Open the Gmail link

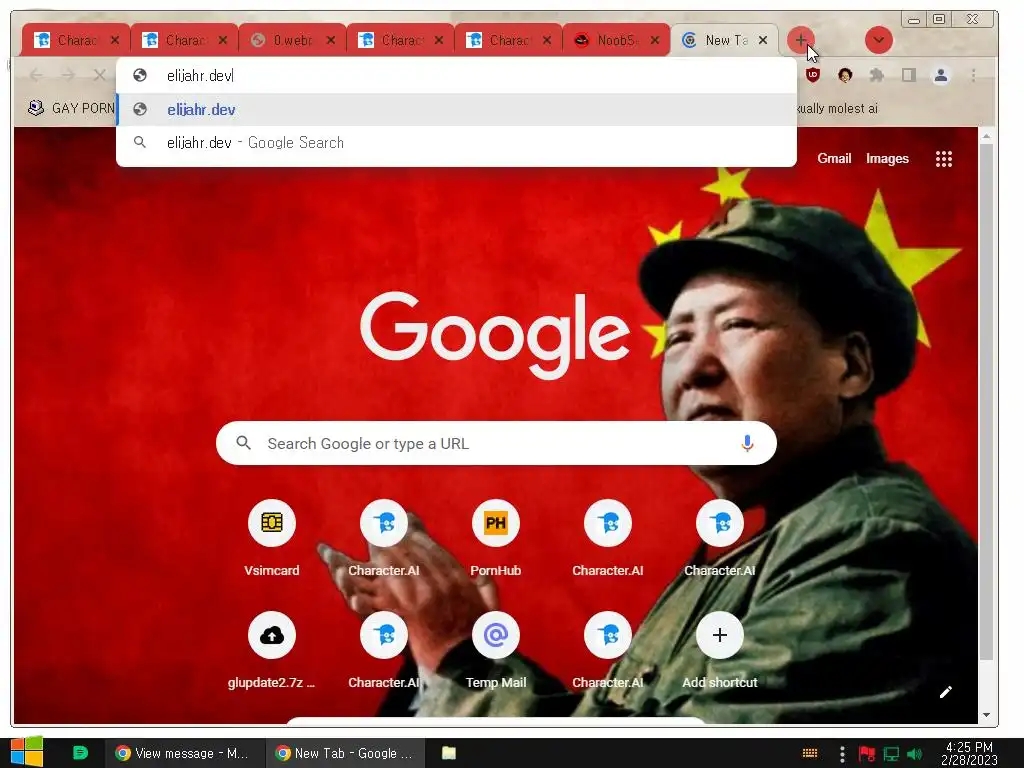click(834, 158)
